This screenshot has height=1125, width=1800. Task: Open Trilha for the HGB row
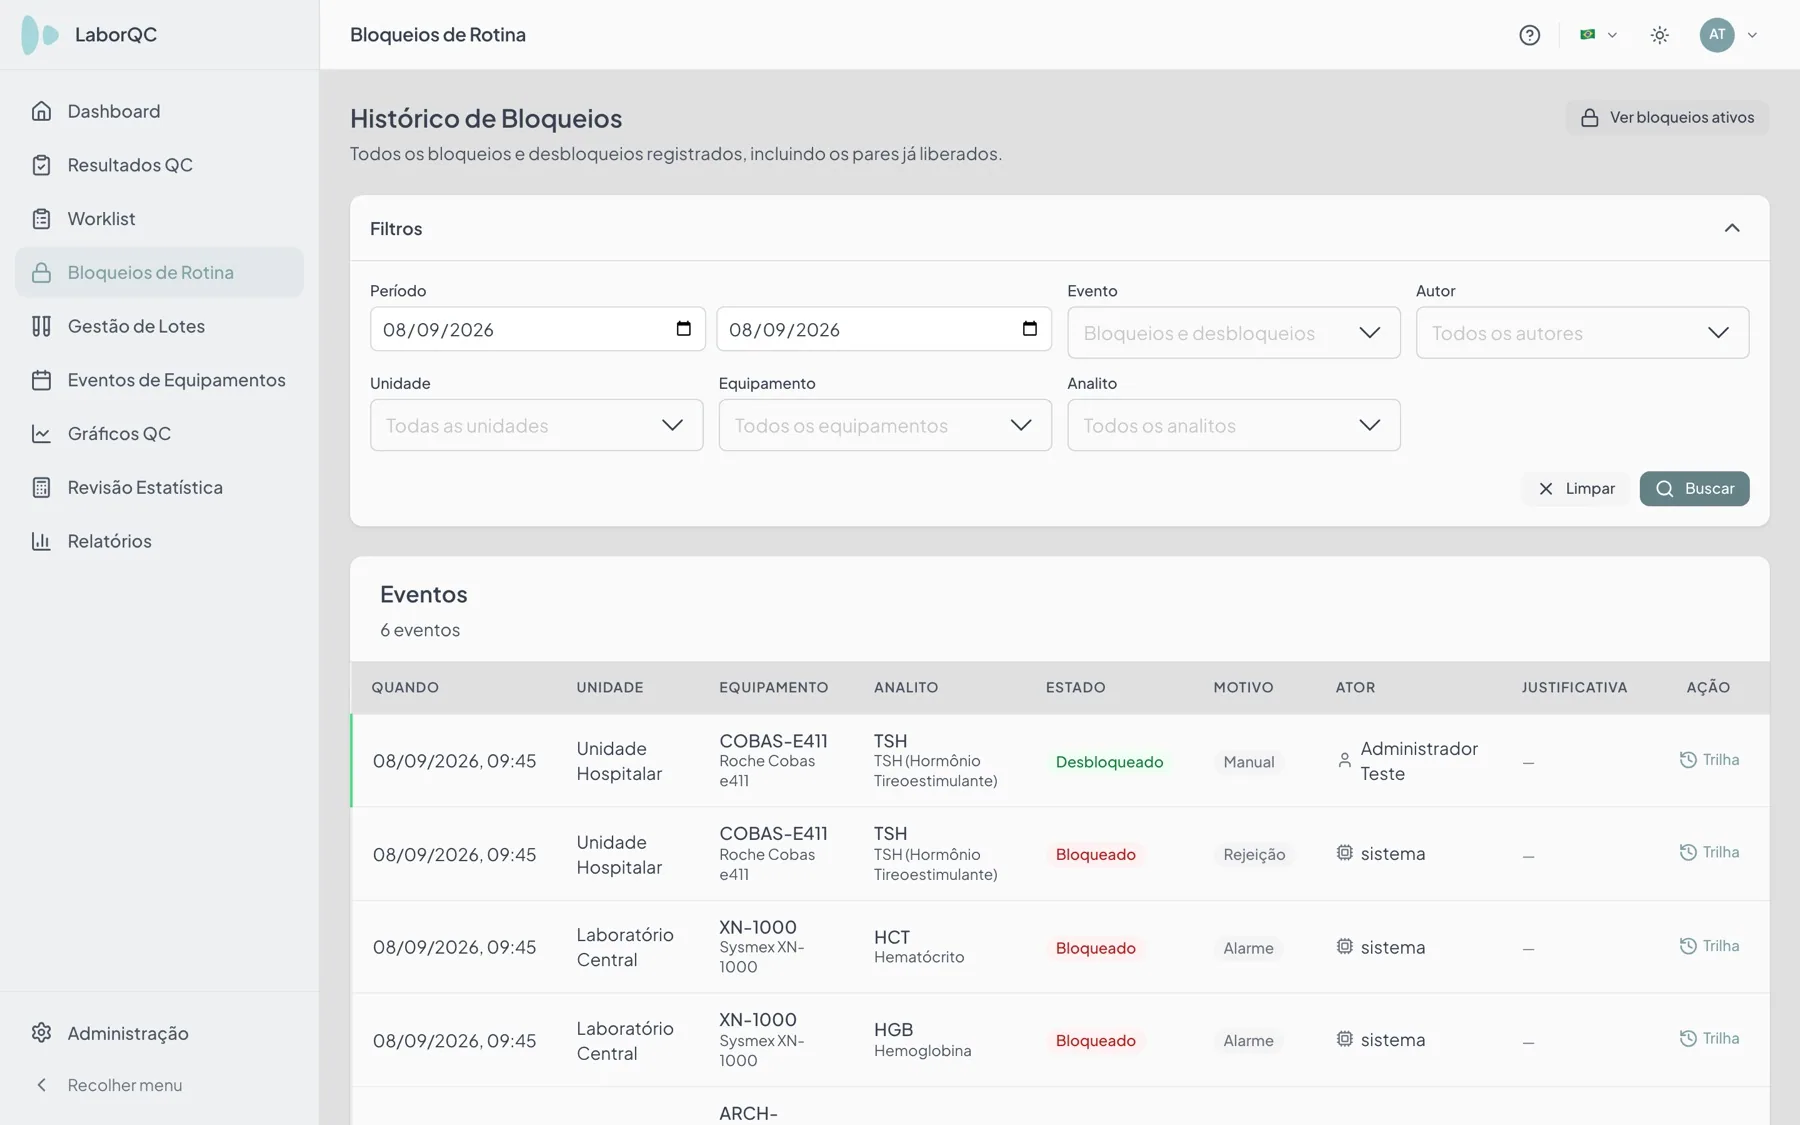(x=1709, y=1039)
